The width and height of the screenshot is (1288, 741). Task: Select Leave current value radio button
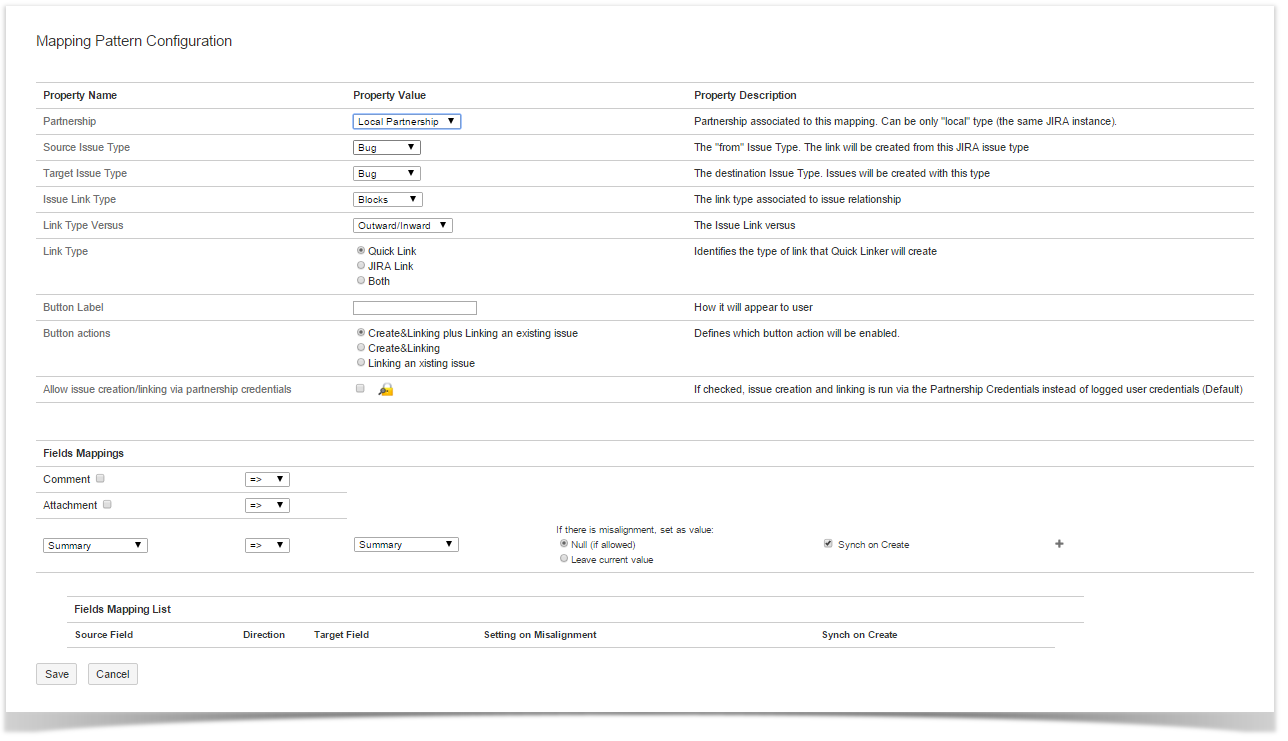pos(564,560)
